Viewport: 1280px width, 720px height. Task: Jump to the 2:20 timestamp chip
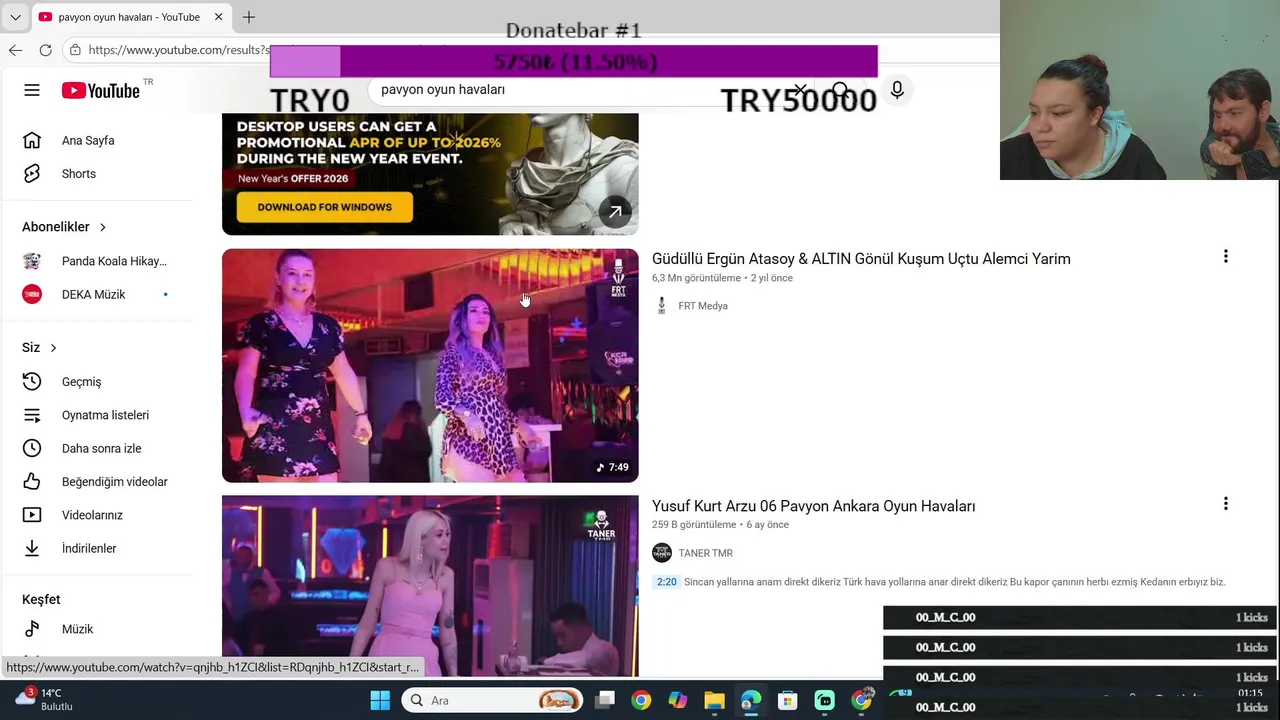[x=666, y=582]
